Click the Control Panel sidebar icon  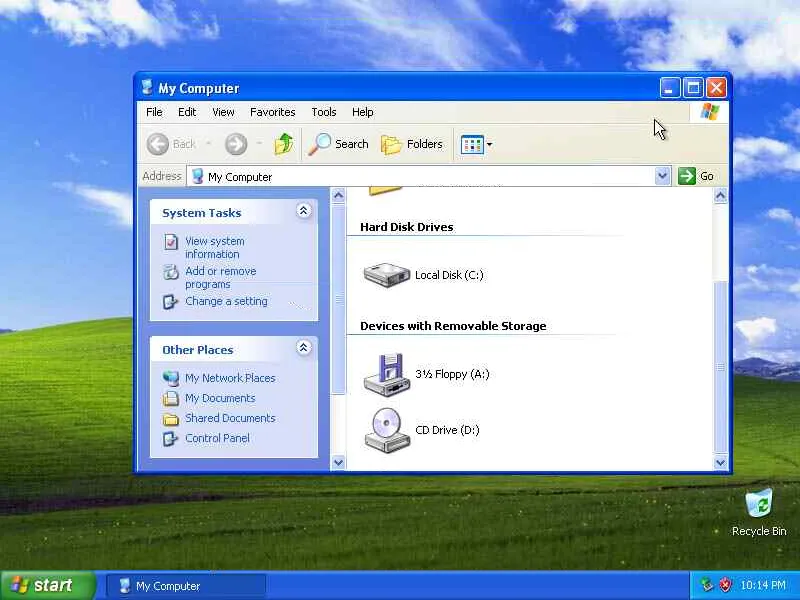(170, 438)
